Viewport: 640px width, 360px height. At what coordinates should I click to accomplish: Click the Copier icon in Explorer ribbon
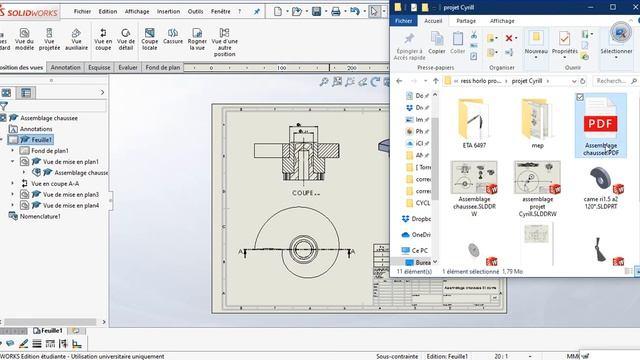(x=437, y=43)
